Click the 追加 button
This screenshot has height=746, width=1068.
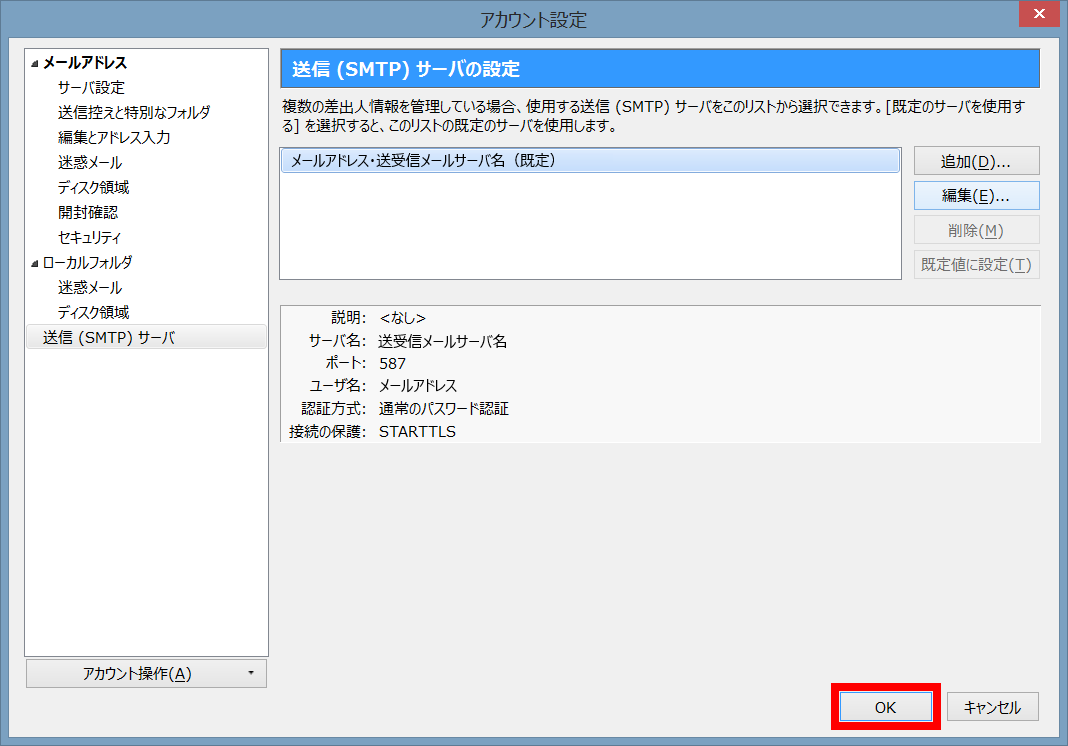(x=976, y=160)
